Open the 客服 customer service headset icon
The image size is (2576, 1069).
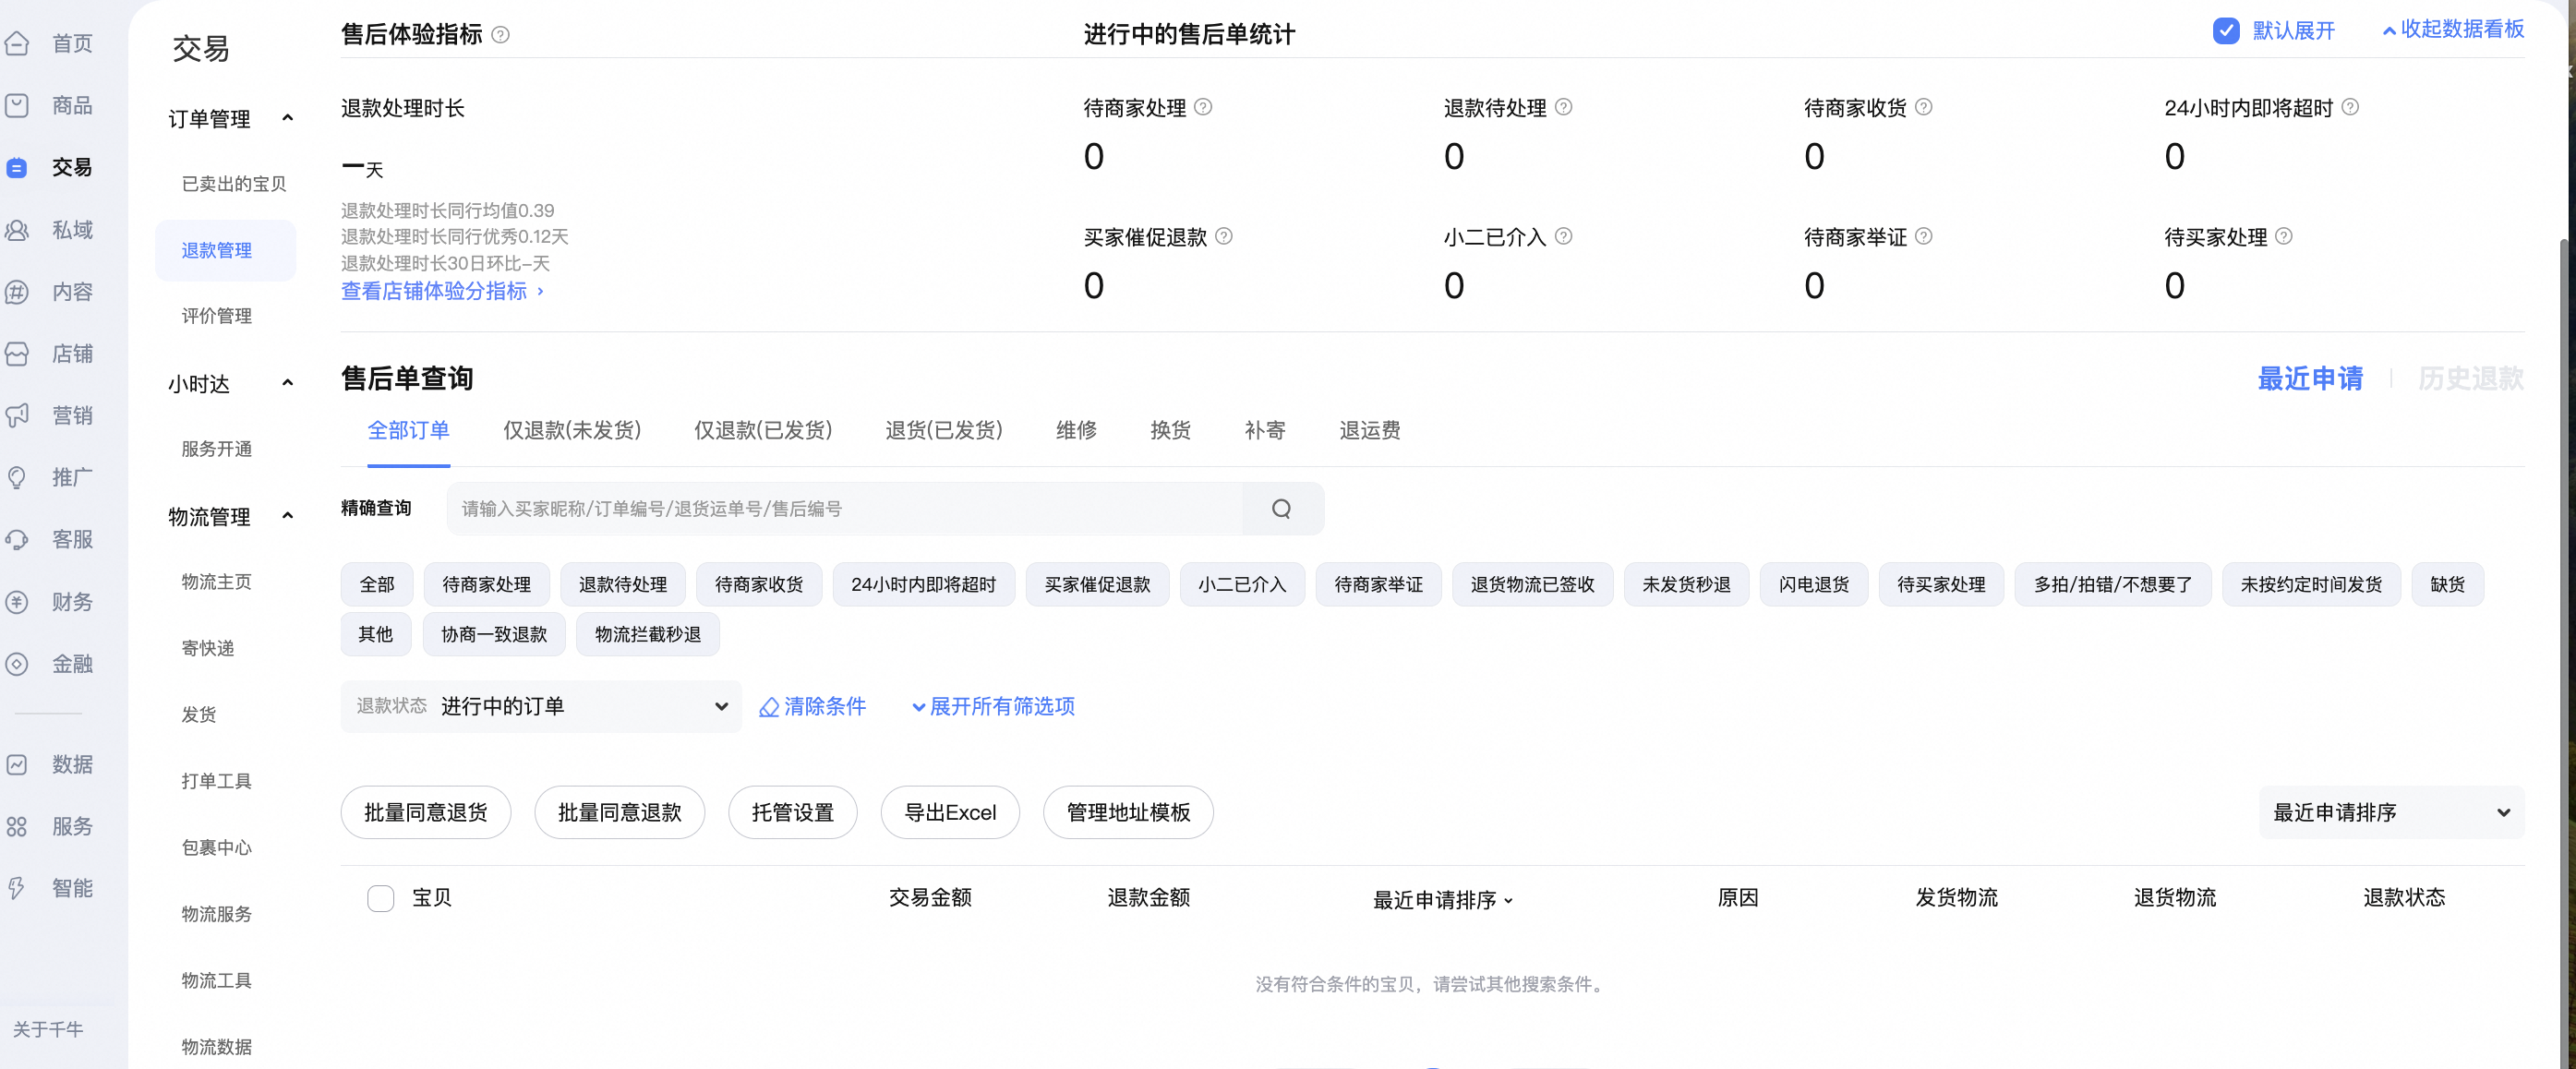coord(17,540)
